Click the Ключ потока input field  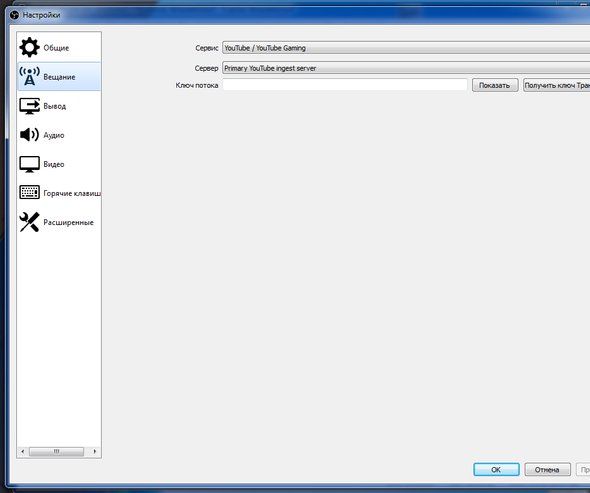(x=345, y=85)
